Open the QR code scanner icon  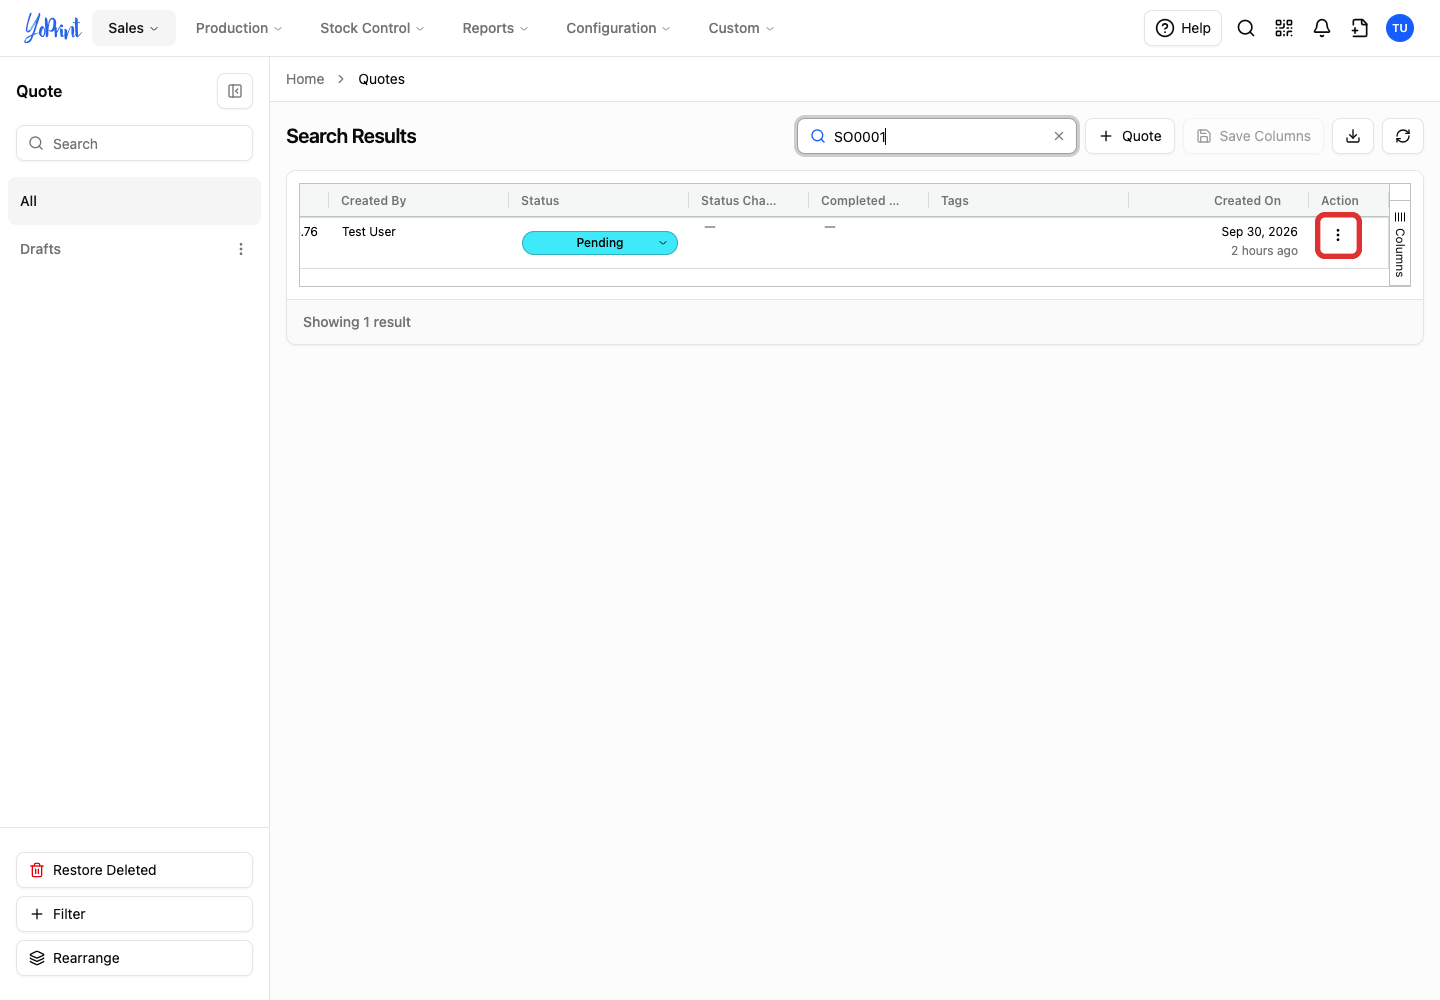(1284, 28)
